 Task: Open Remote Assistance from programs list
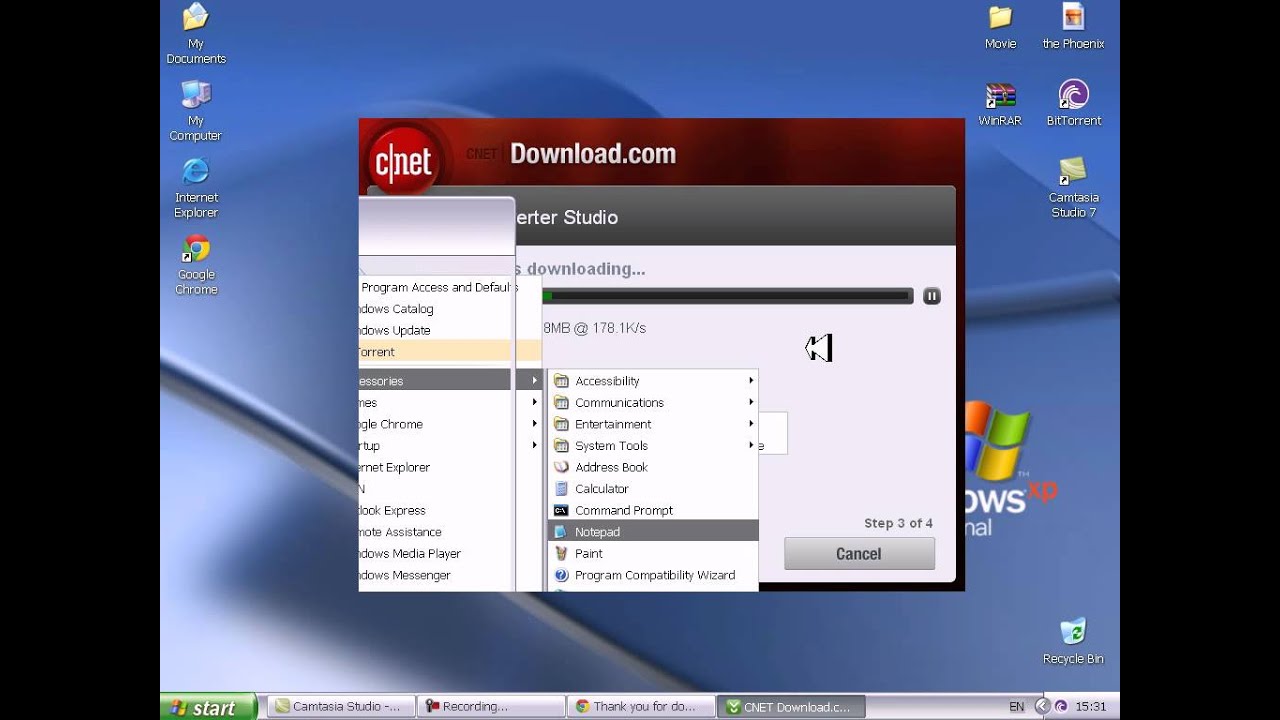[x=436, y=532]
